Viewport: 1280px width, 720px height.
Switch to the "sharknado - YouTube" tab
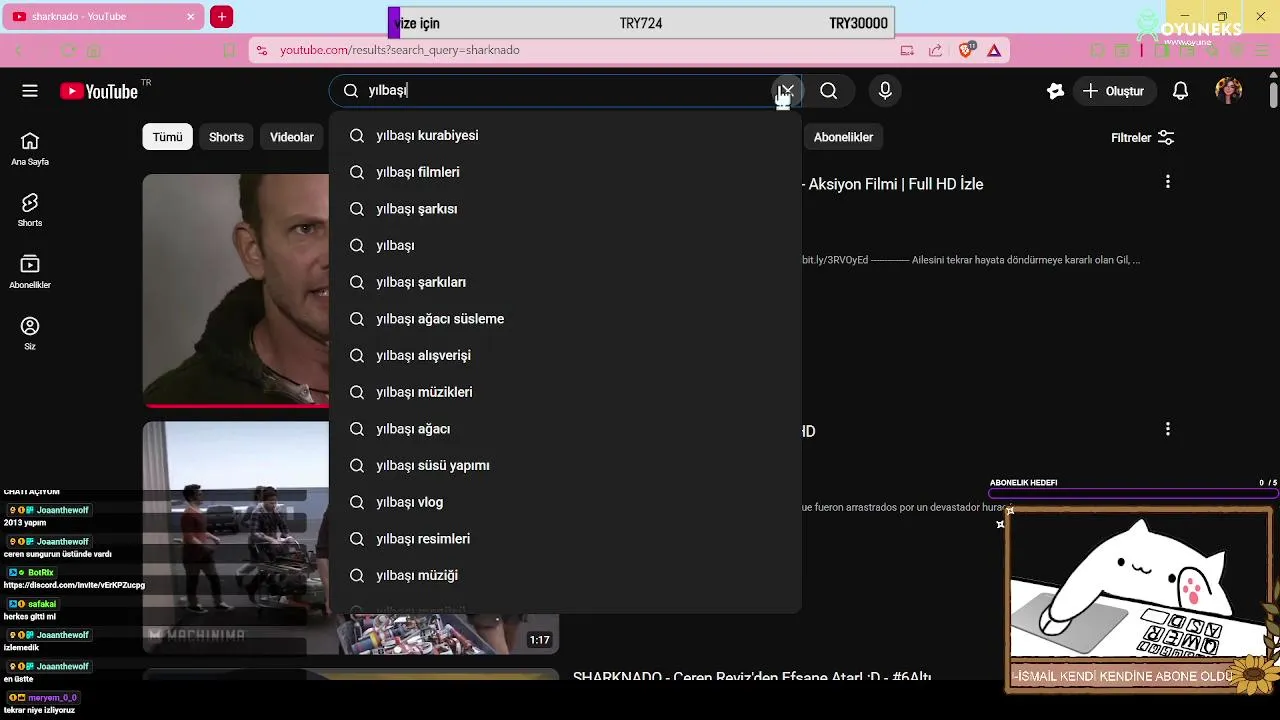pyautogui.click(x=102, y=17)
